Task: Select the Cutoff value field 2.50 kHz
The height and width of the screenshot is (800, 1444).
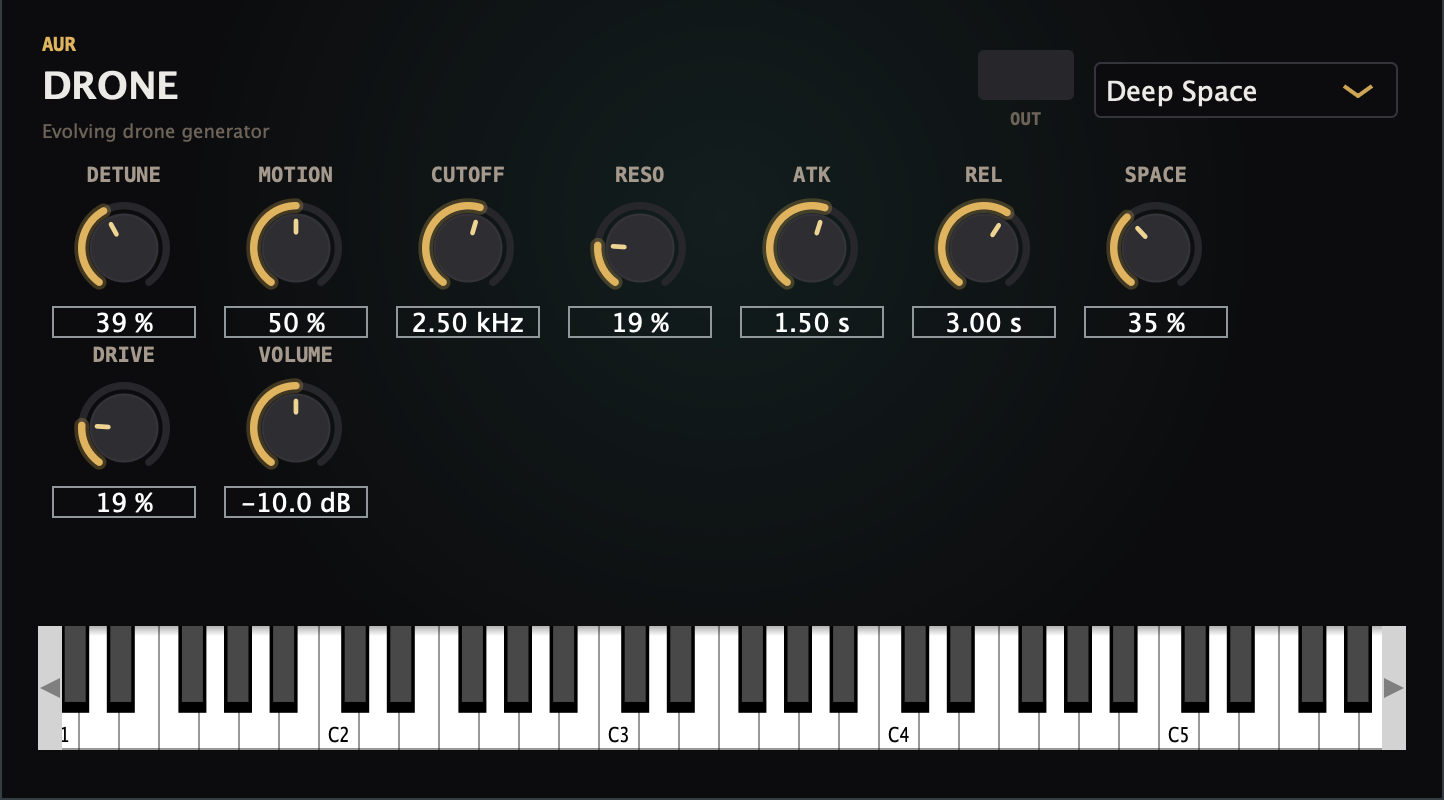Action: click(468, 322)
